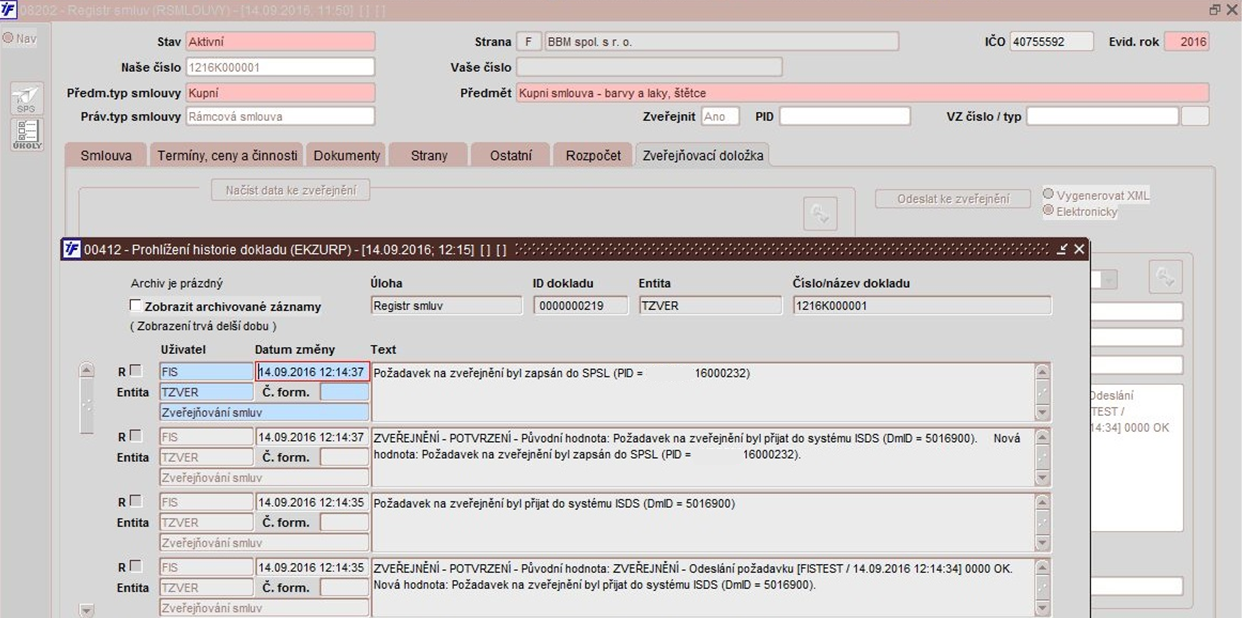Click the IF logo of history dialog

[x=71, y=249]
